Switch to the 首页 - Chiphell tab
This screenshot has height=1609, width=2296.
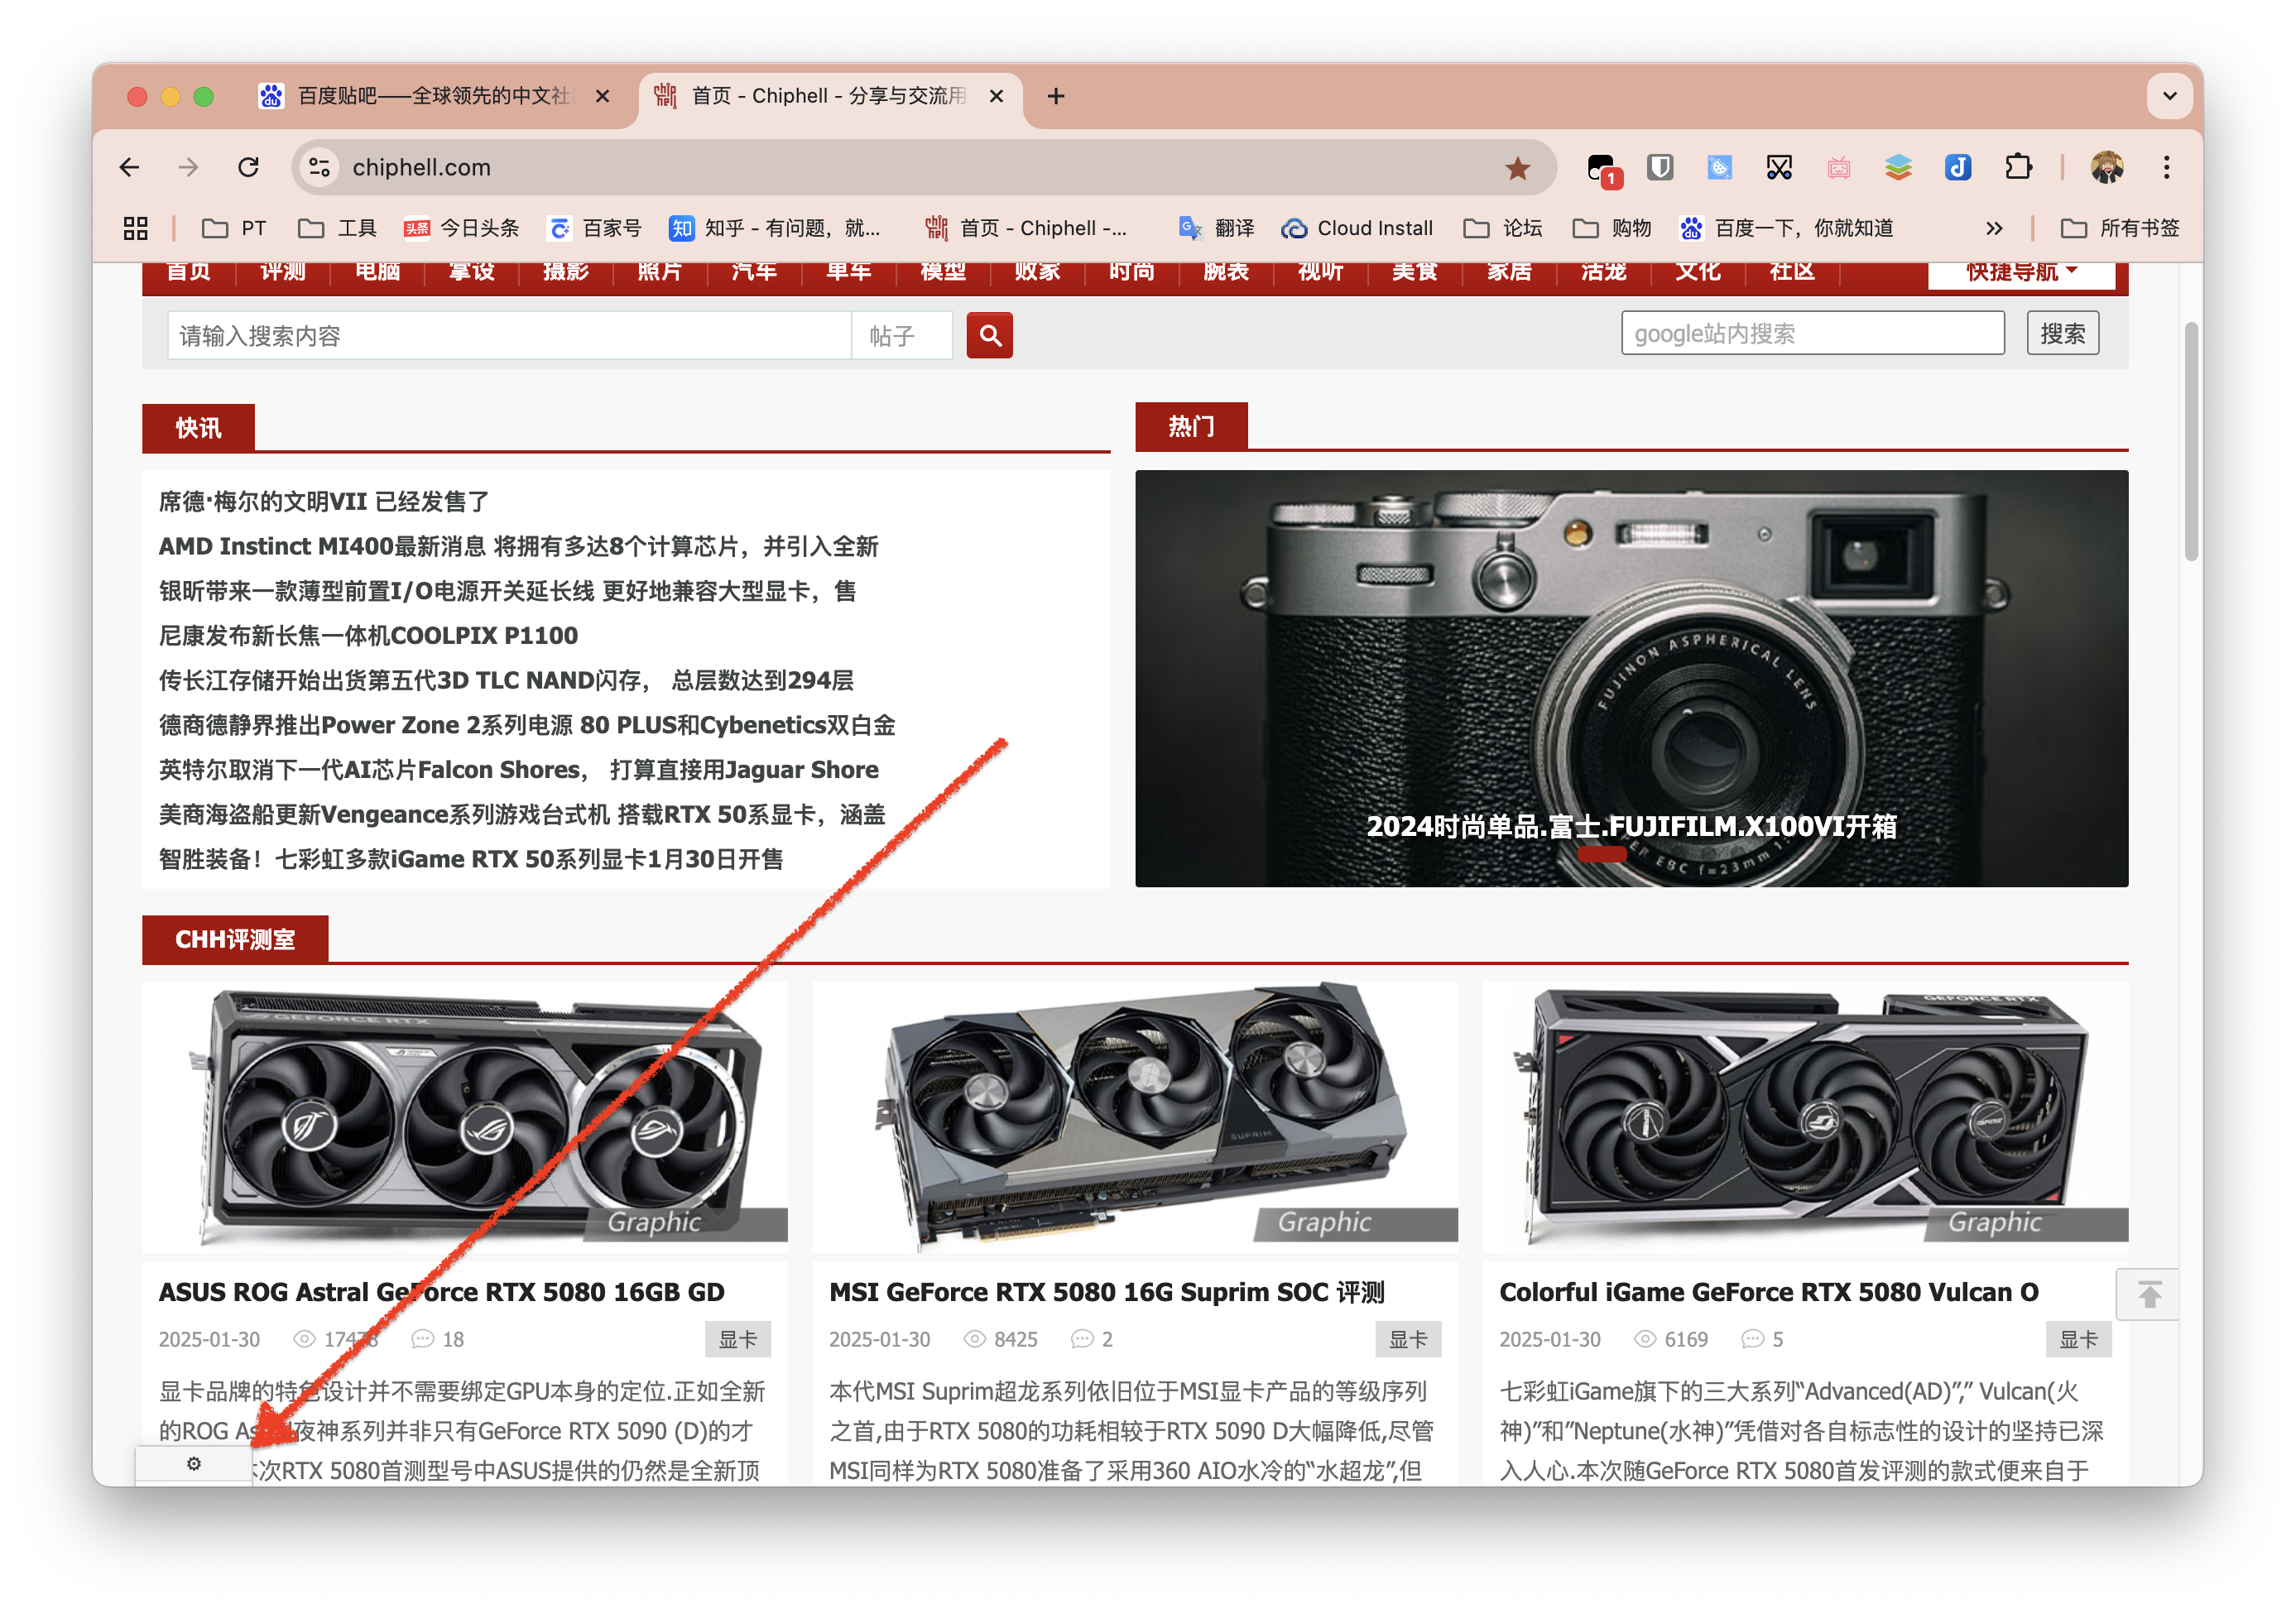pos(830,96)
